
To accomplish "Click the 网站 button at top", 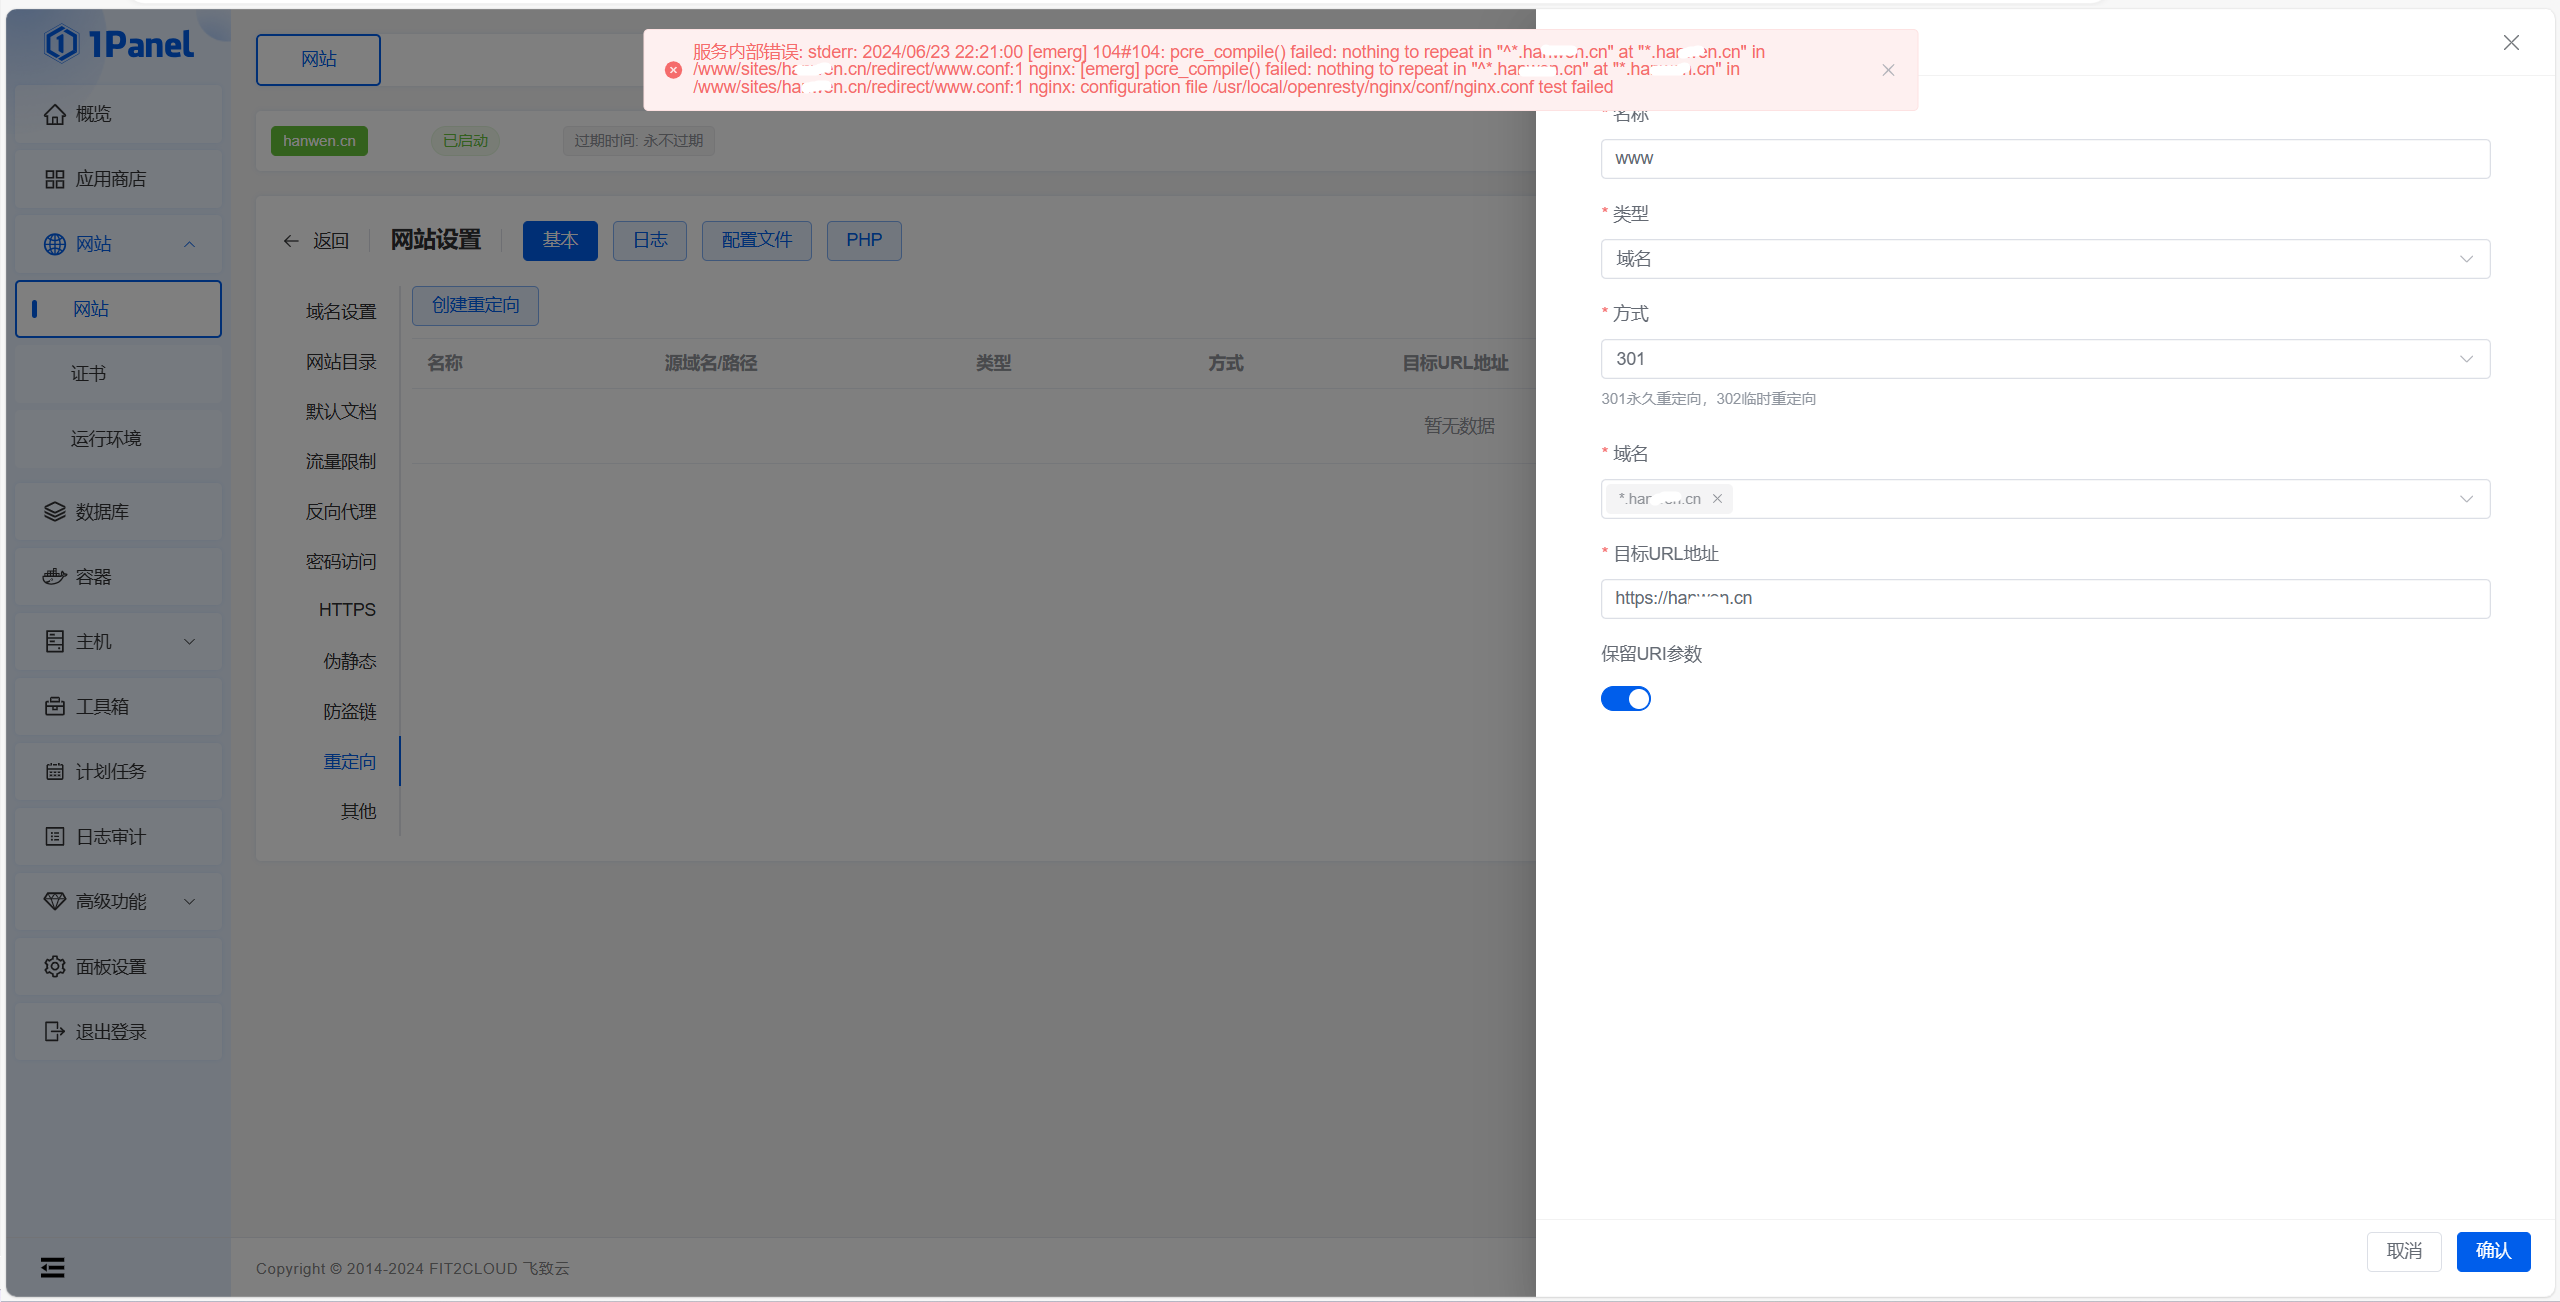I will point(318,60).
